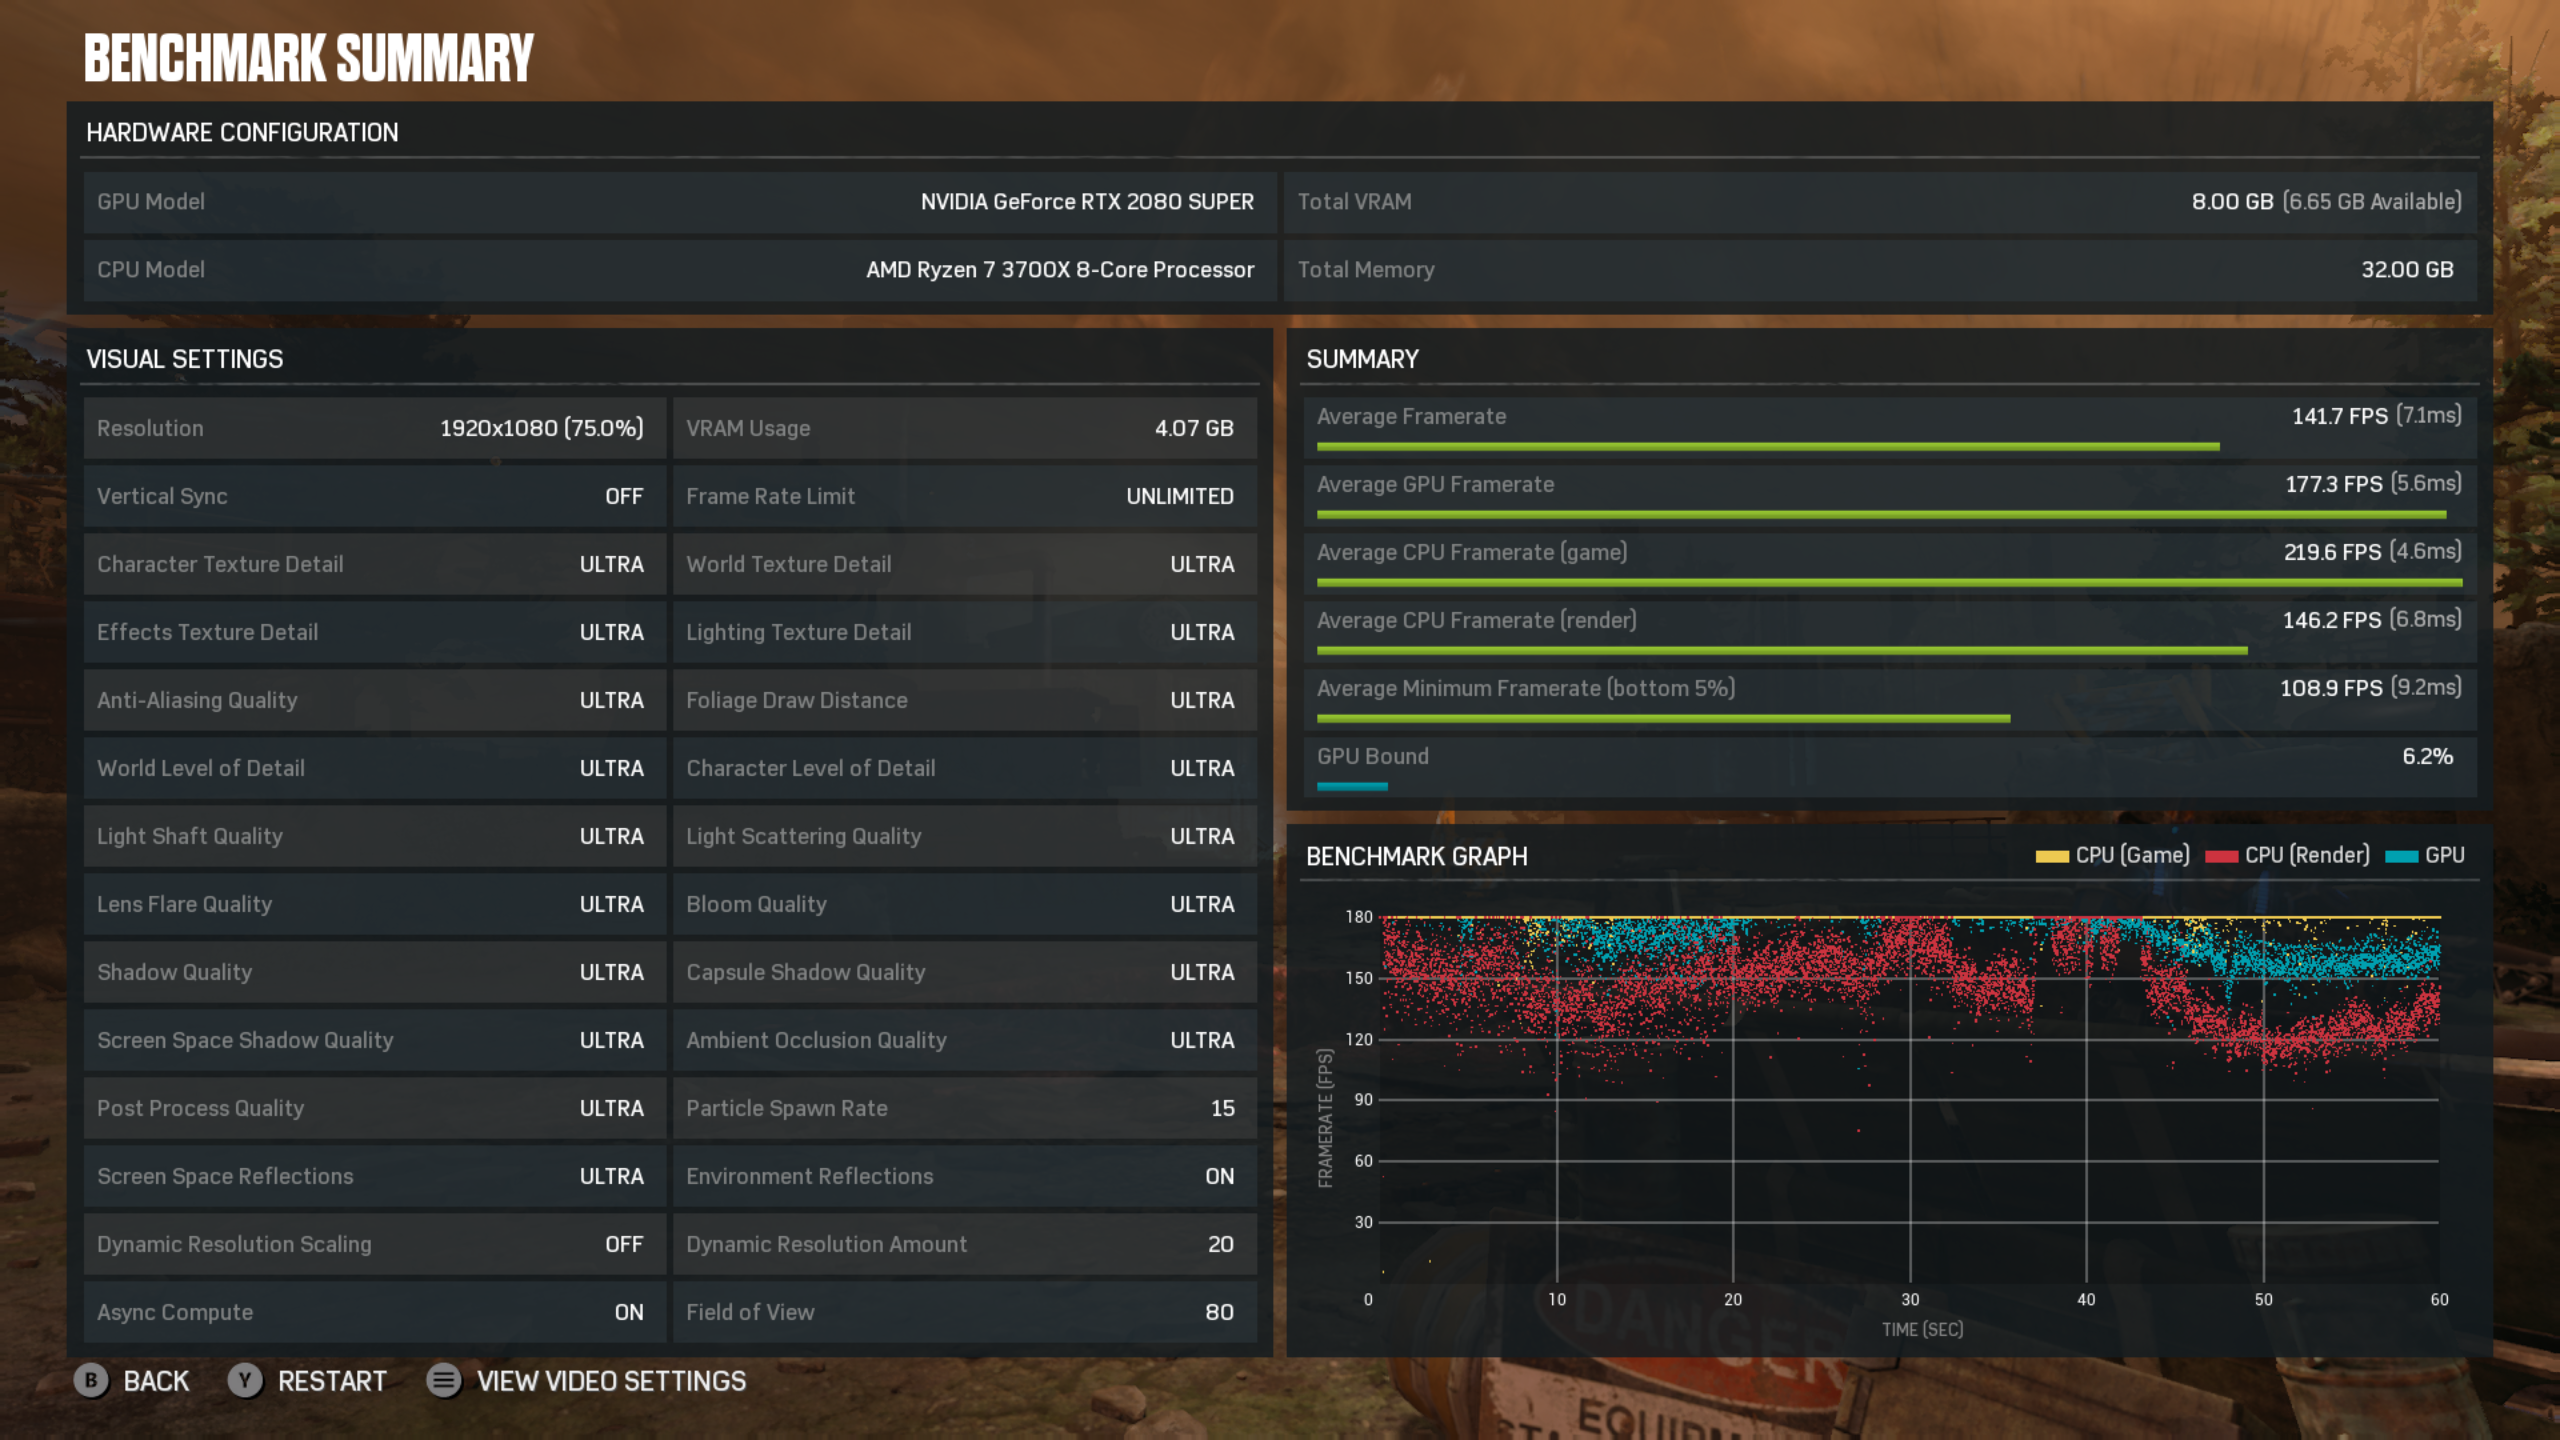This screenshot has height=1440, width=2560.
Task: Click the 141.7 FPS average framerate value
Action: point(2340,416)
